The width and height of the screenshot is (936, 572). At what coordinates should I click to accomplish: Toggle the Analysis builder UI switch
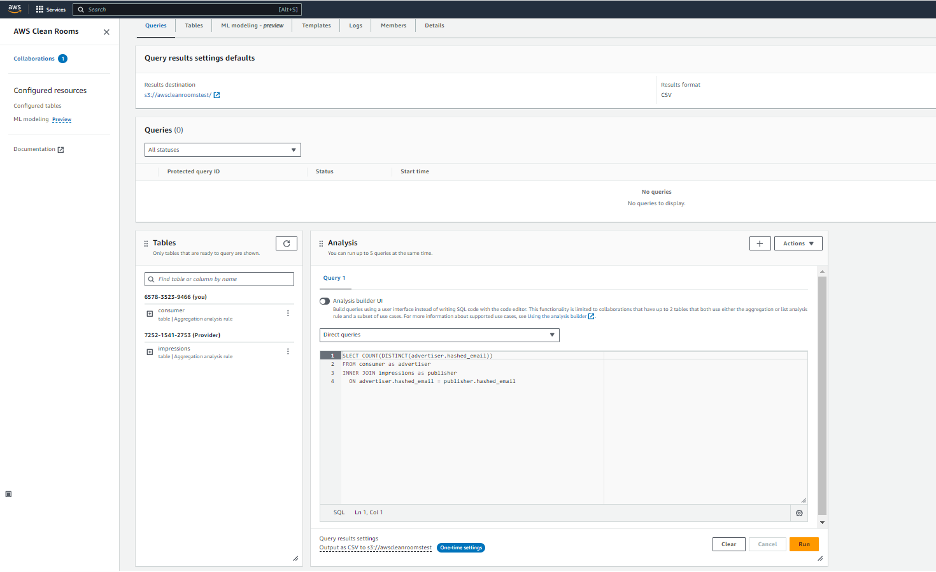click(x=325, y=302)
